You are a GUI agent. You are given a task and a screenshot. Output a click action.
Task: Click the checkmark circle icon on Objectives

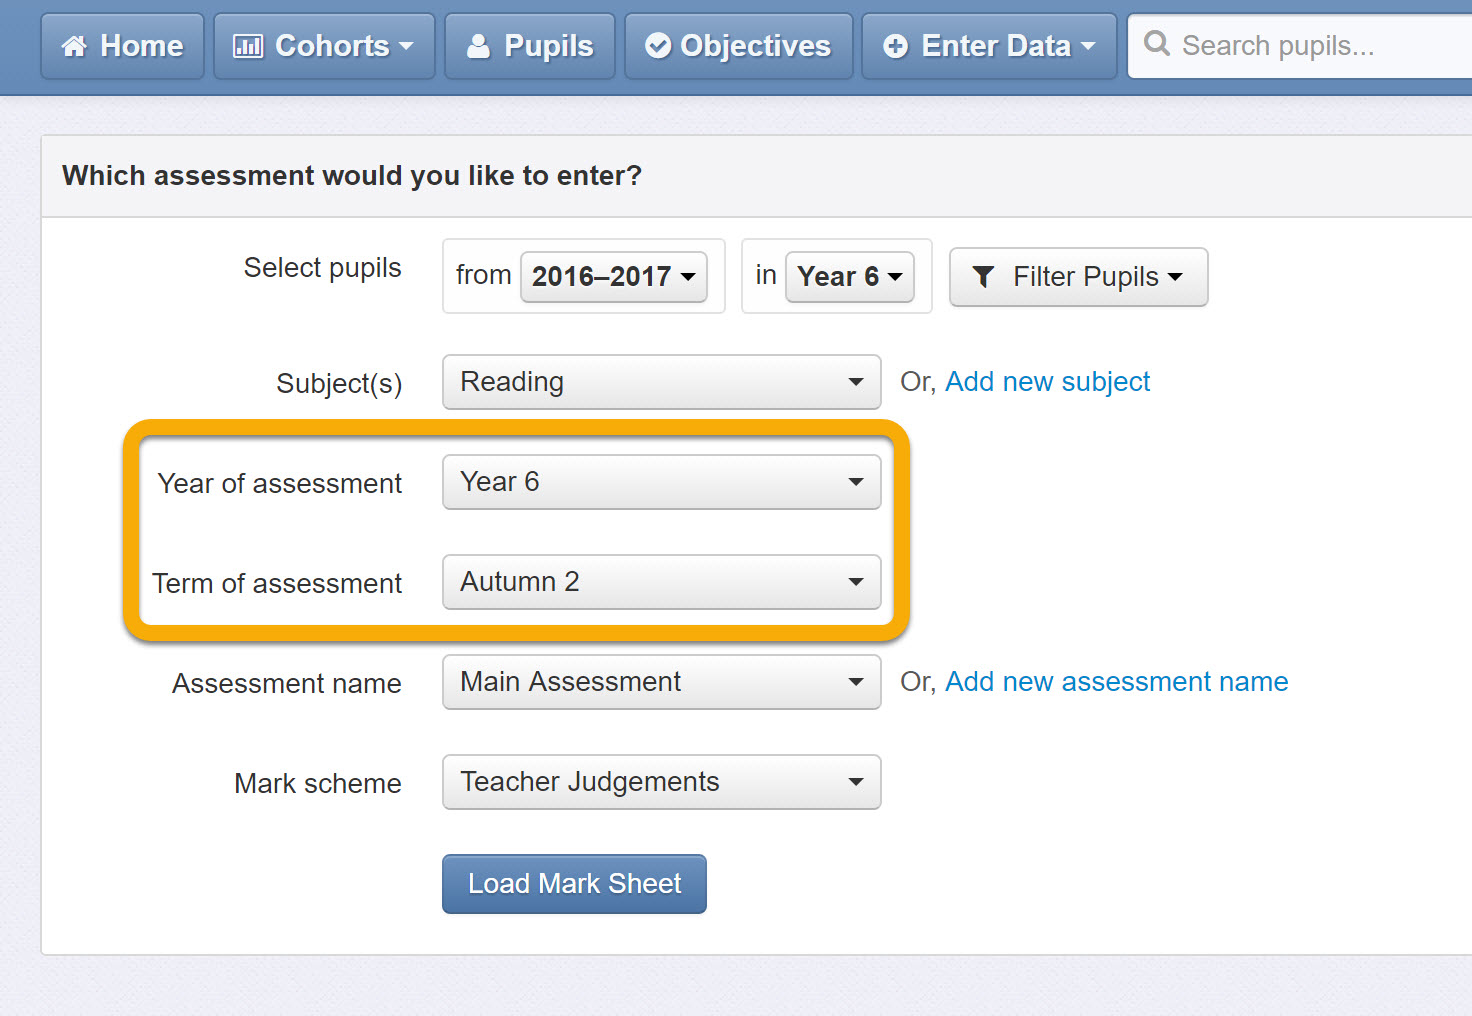coord(658,46)
